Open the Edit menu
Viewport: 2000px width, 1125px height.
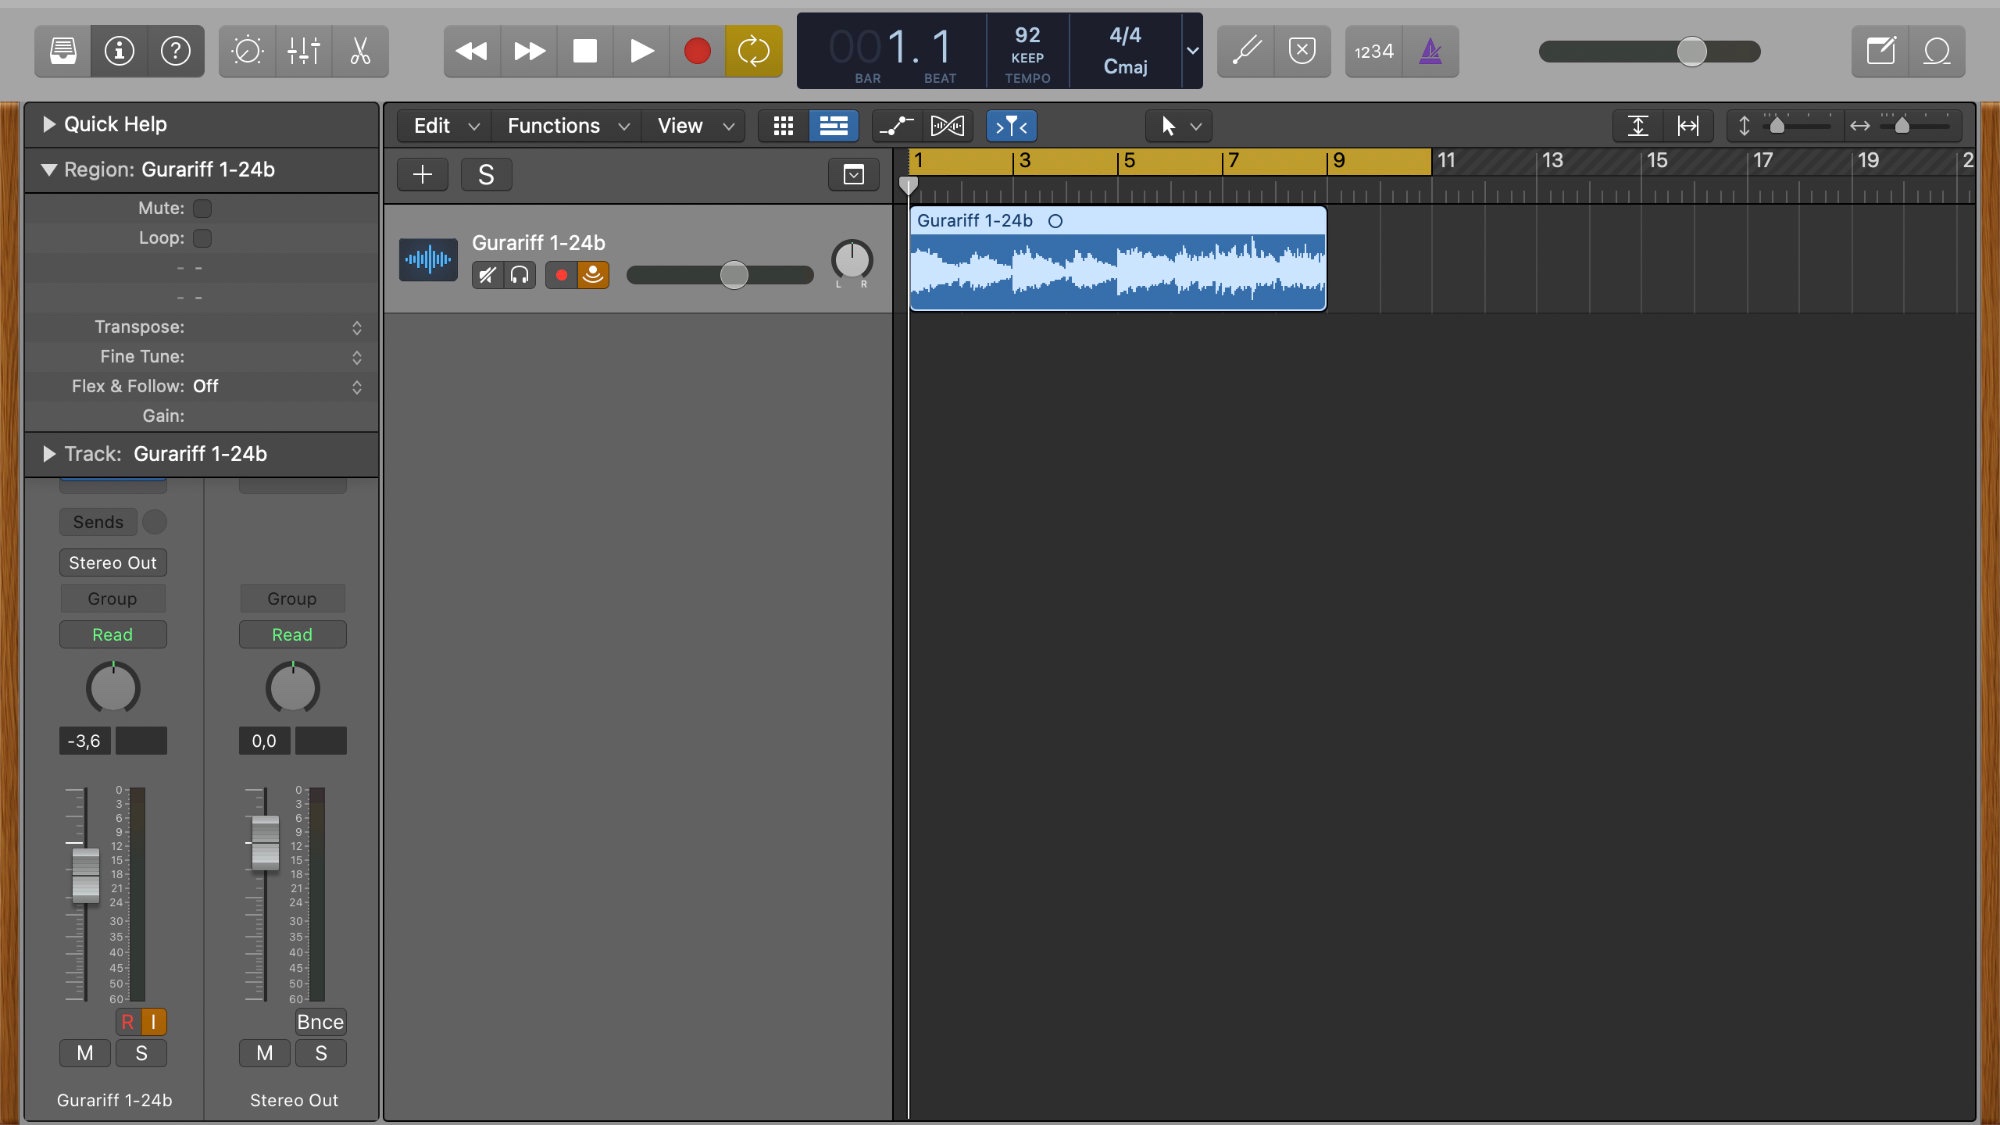[445, 126]
